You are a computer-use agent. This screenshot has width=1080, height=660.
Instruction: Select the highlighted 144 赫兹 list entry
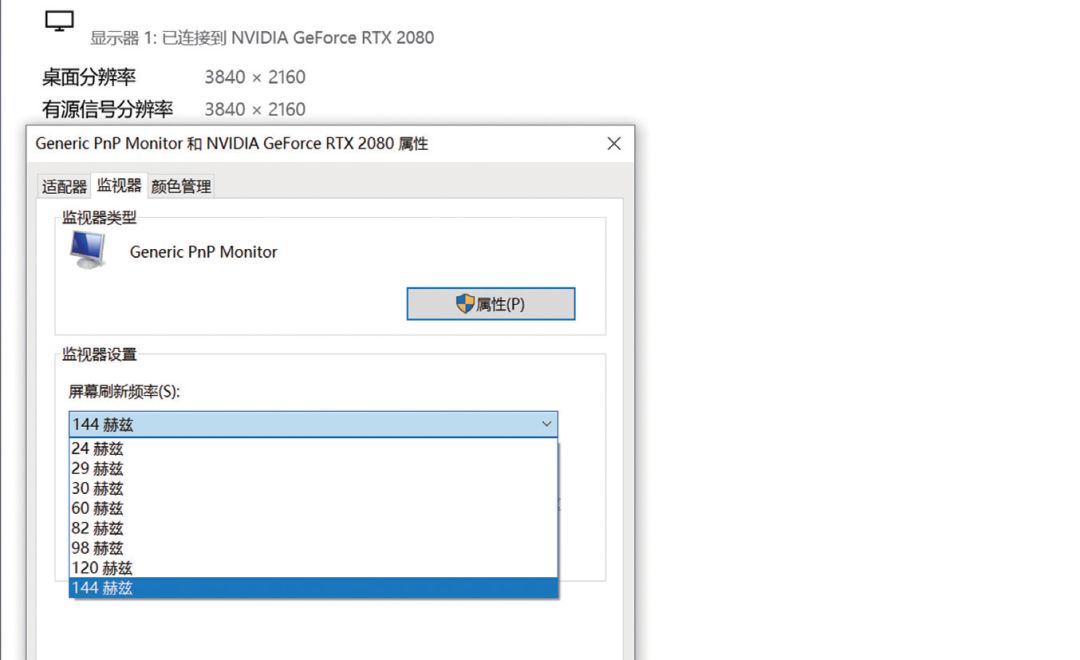click(102, 588)
